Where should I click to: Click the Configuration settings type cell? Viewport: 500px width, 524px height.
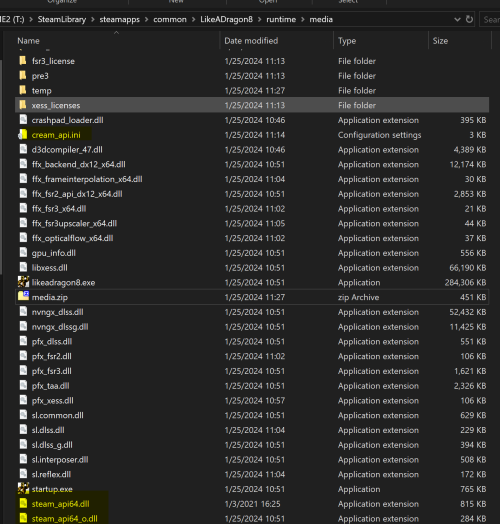coord(379,135)
